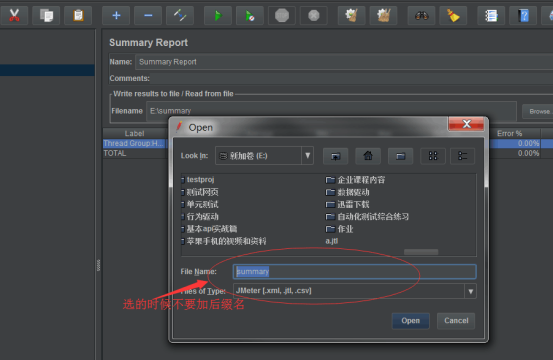
Task: Select the highlighted tree item in left panel
Action: coord(47,70)
